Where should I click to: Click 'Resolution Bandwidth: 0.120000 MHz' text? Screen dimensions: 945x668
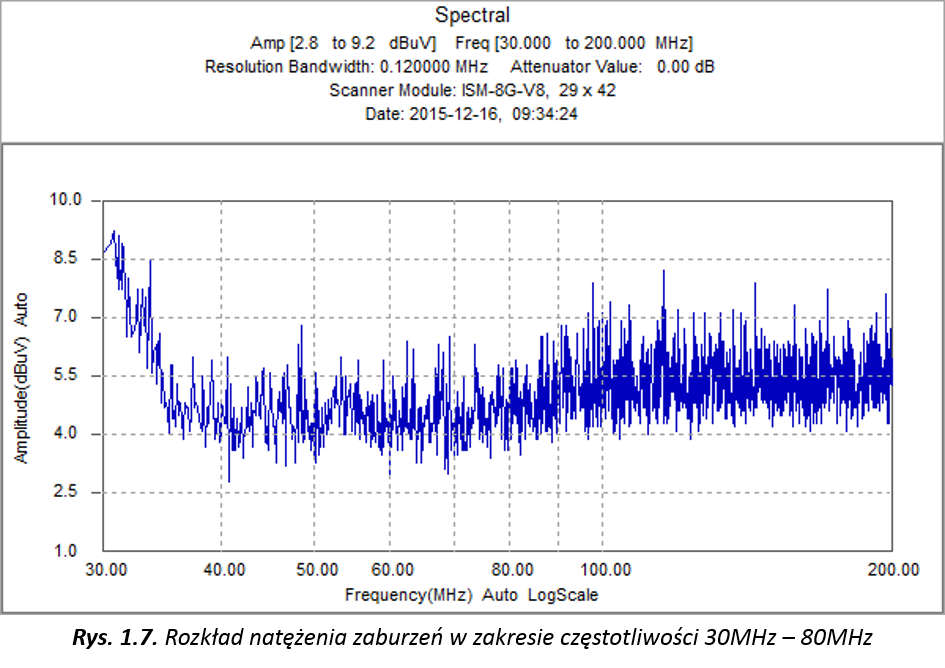[x=347, y=66]
